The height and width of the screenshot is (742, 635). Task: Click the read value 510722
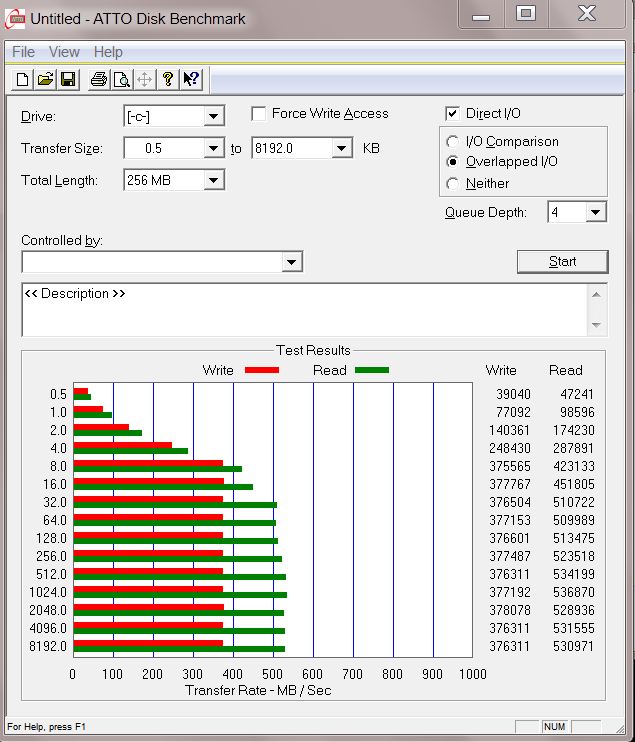(573, 502)
